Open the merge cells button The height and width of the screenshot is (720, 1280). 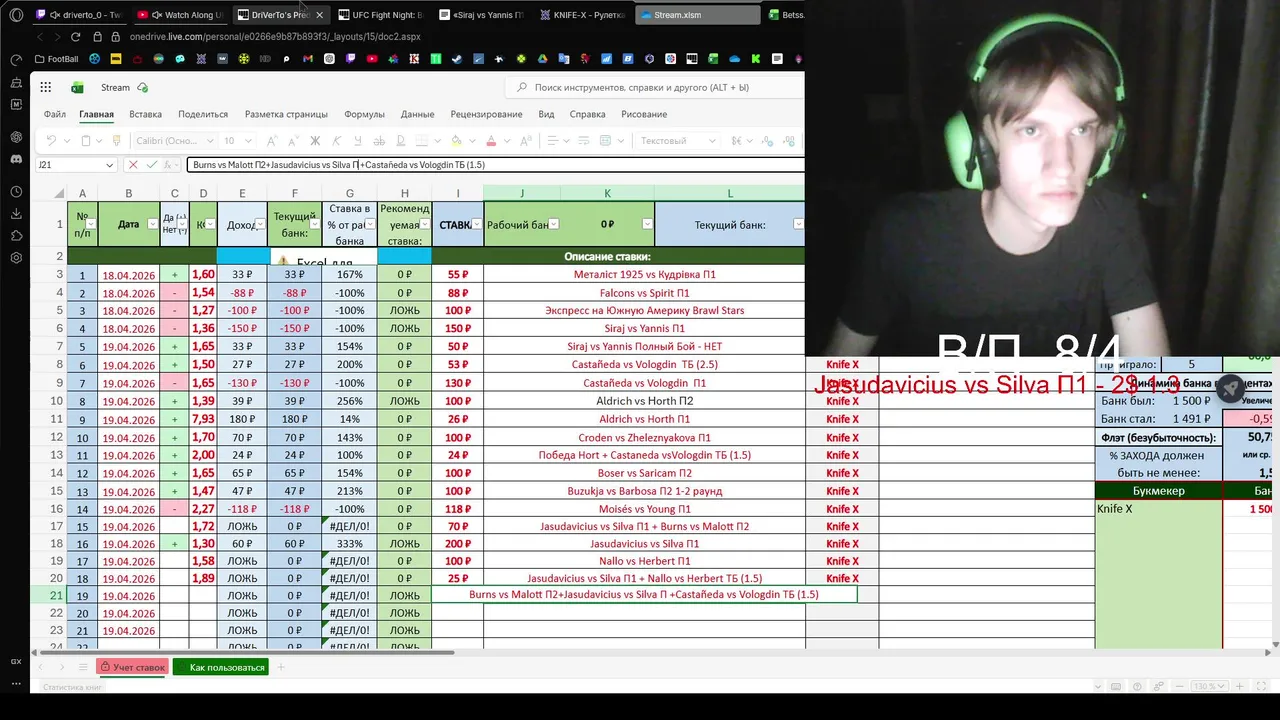[606, 141]
